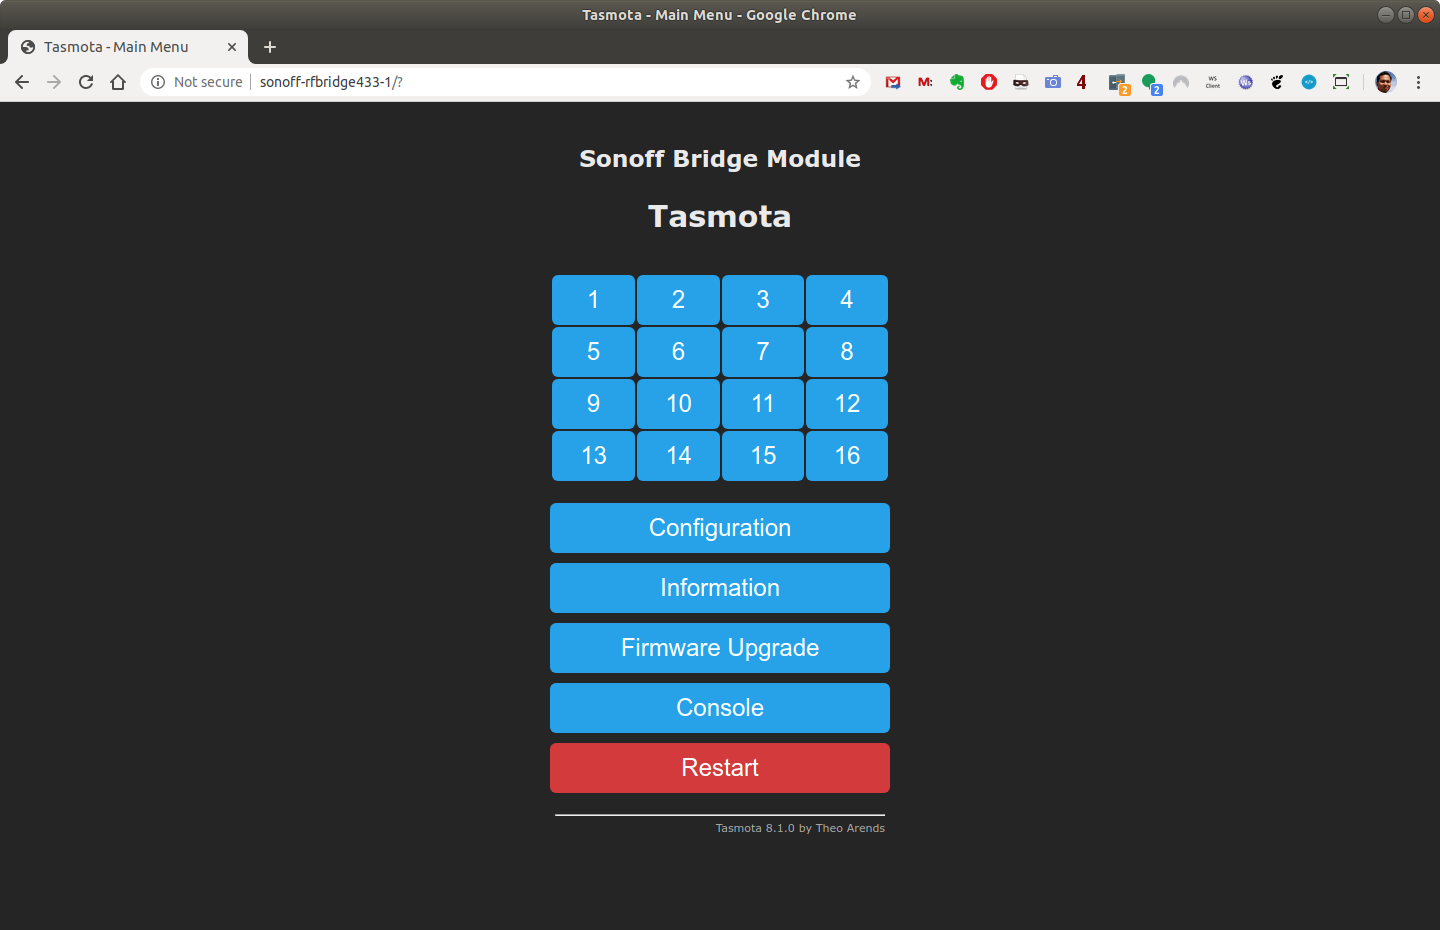Click the browser forward arrow
This screenshot has width=1440, height=930.
(54, 82)
